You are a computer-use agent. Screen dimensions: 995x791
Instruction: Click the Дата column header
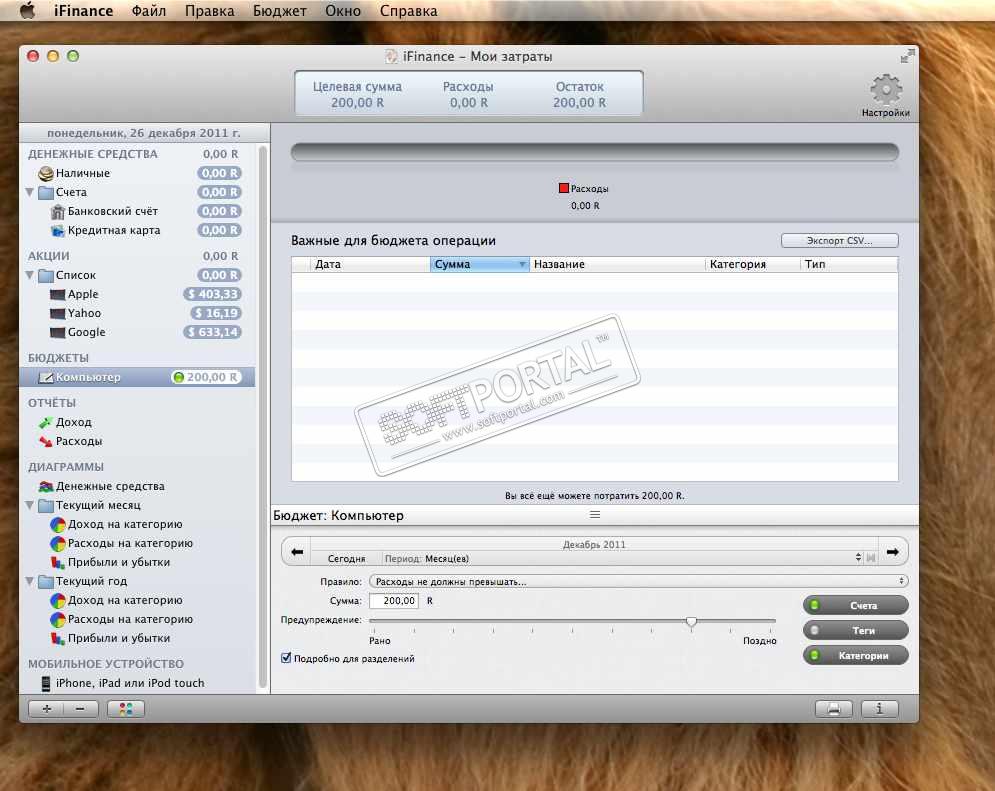pyautogui.click(x=370, y=265)
